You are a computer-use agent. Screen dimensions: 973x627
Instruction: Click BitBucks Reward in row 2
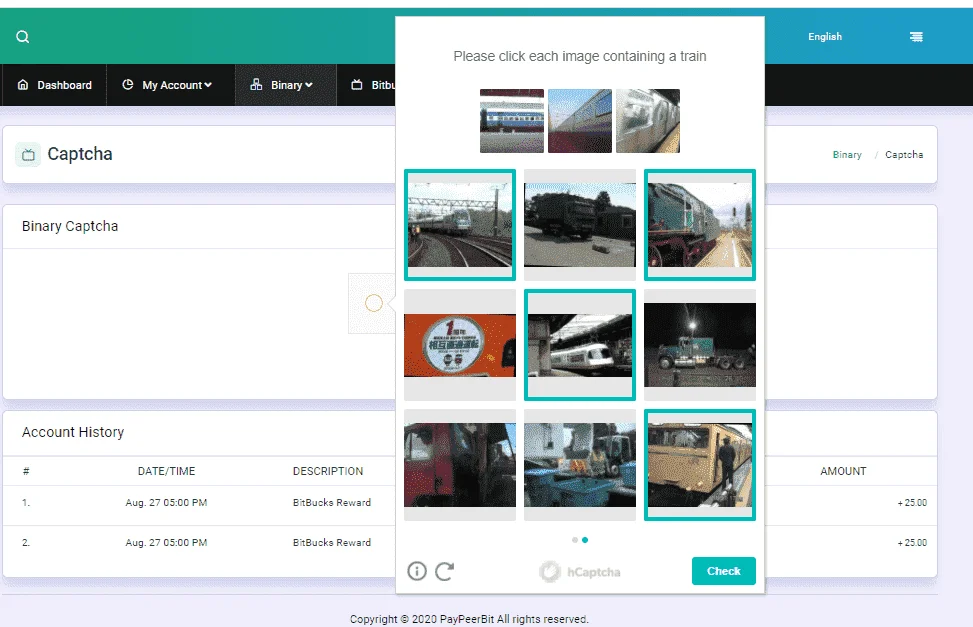[x=332, y=543]
